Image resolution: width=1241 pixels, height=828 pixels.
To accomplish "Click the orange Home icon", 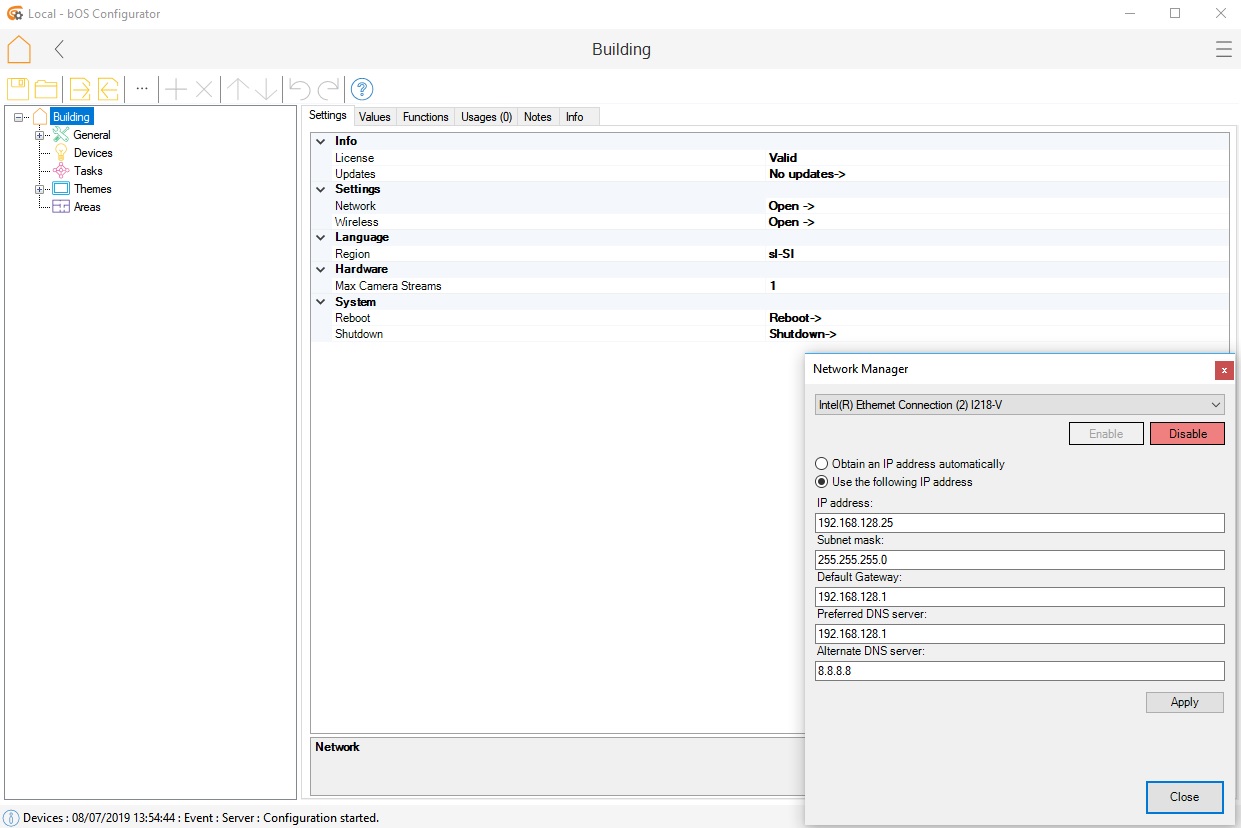I will (19, 49).
